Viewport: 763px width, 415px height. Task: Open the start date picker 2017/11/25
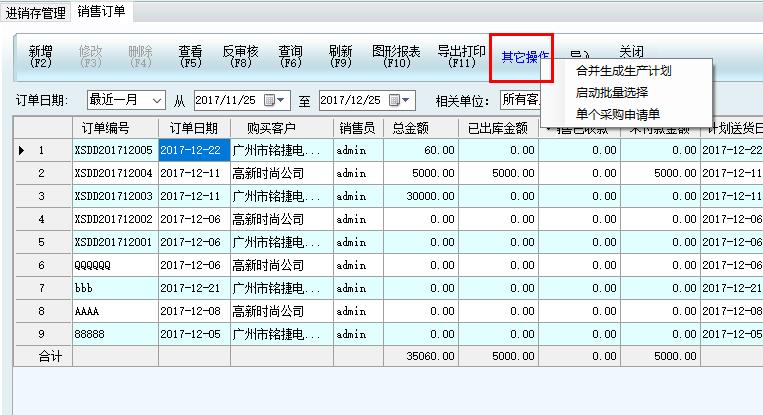pos(281,100)
